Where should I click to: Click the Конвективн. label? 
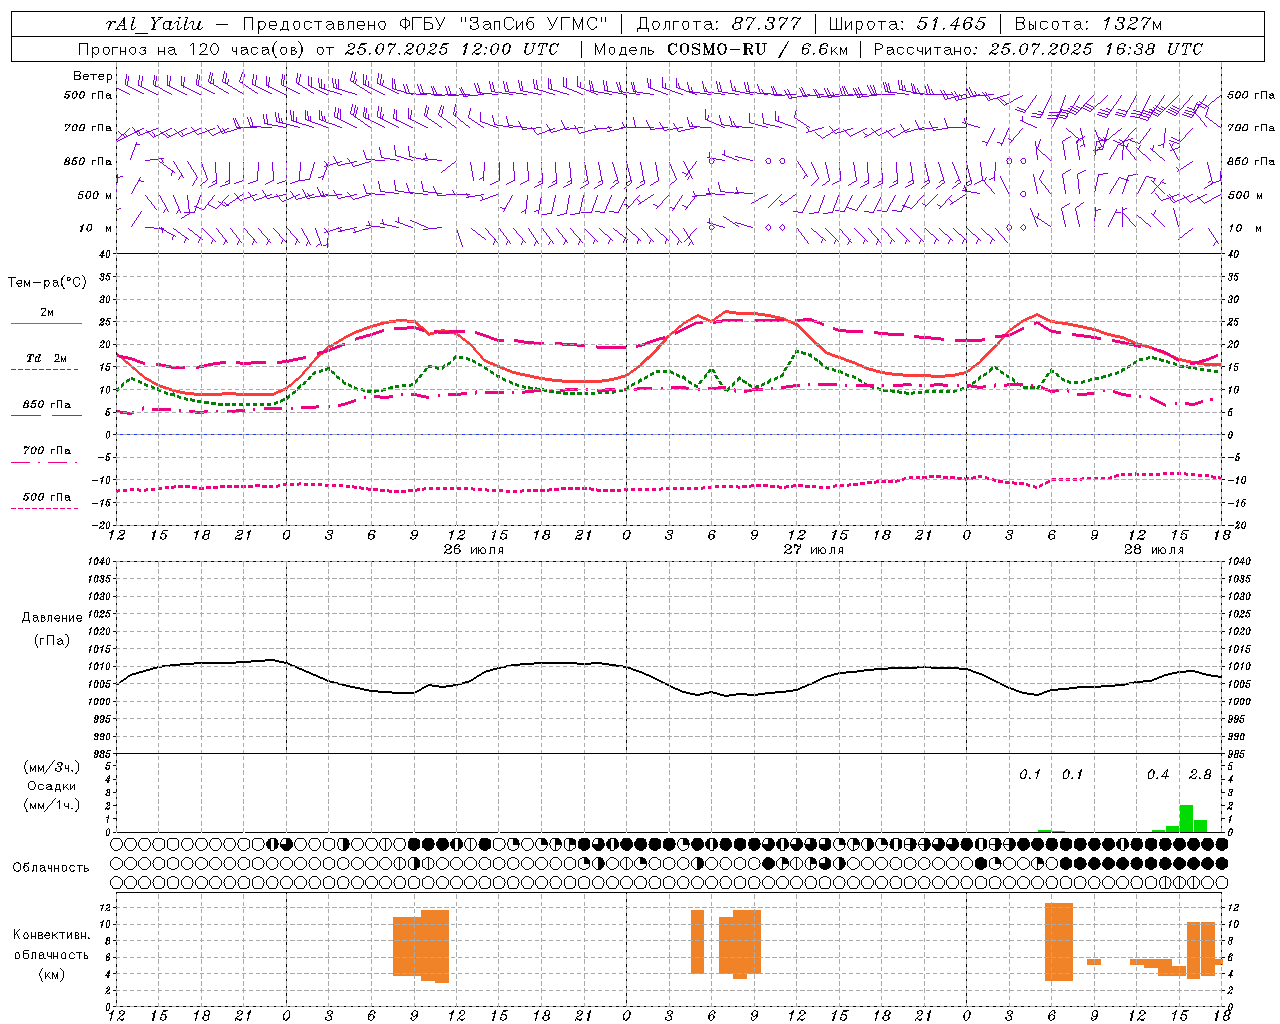pyautogui.click(x=51, y=935)
